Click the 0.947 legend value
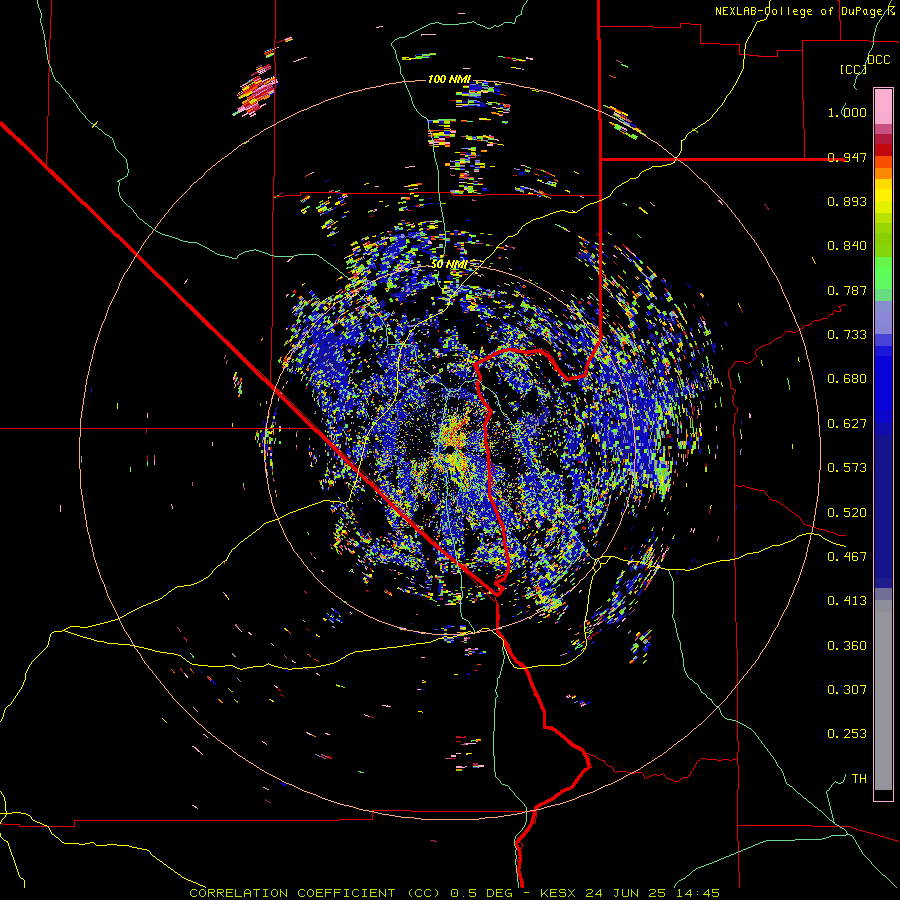 [847, 157]
